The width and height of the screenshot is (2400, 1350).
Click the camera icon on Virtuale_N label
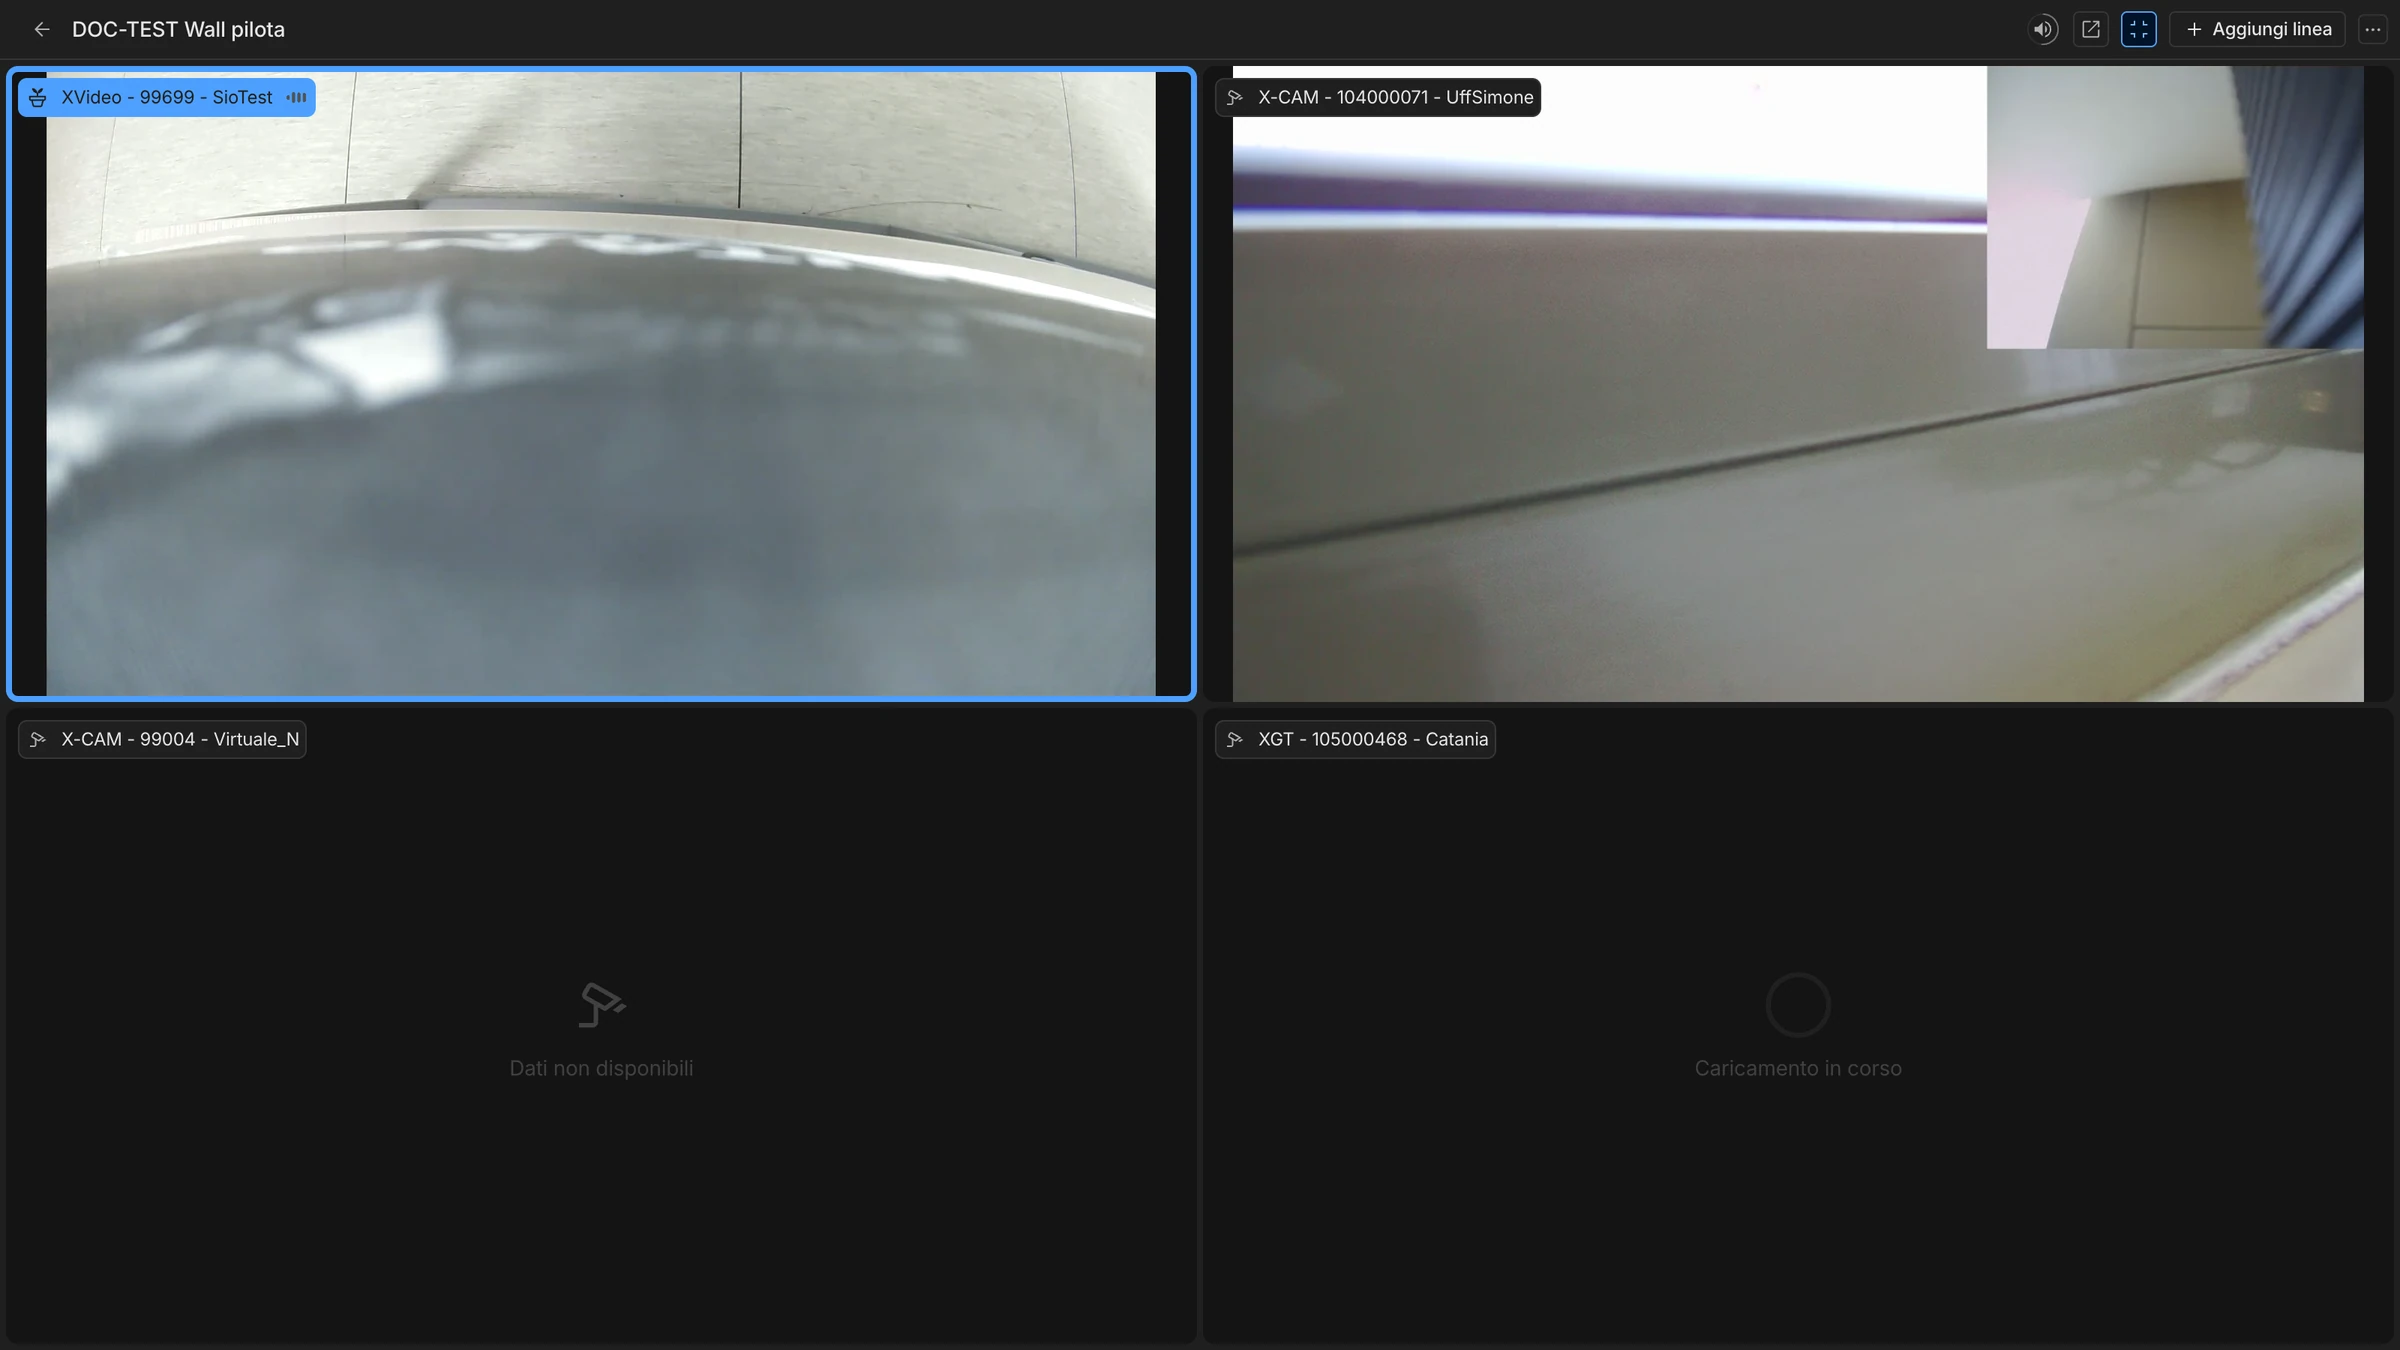click(x=38, y=739)
